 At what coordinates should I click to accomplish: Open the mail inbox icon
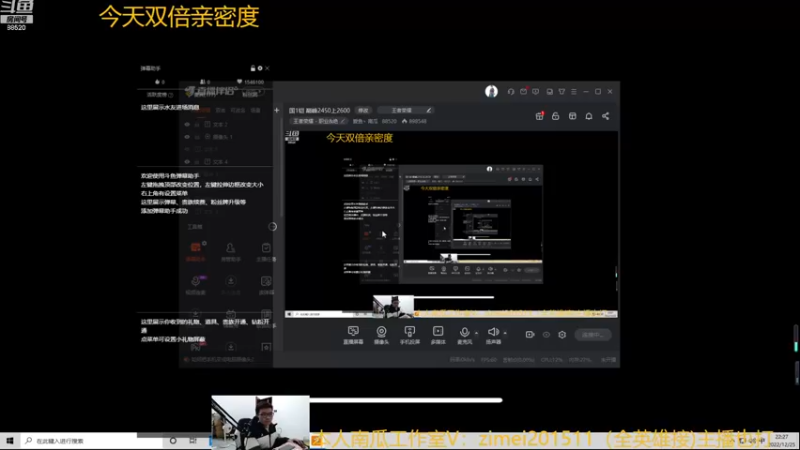coord(523,92)
